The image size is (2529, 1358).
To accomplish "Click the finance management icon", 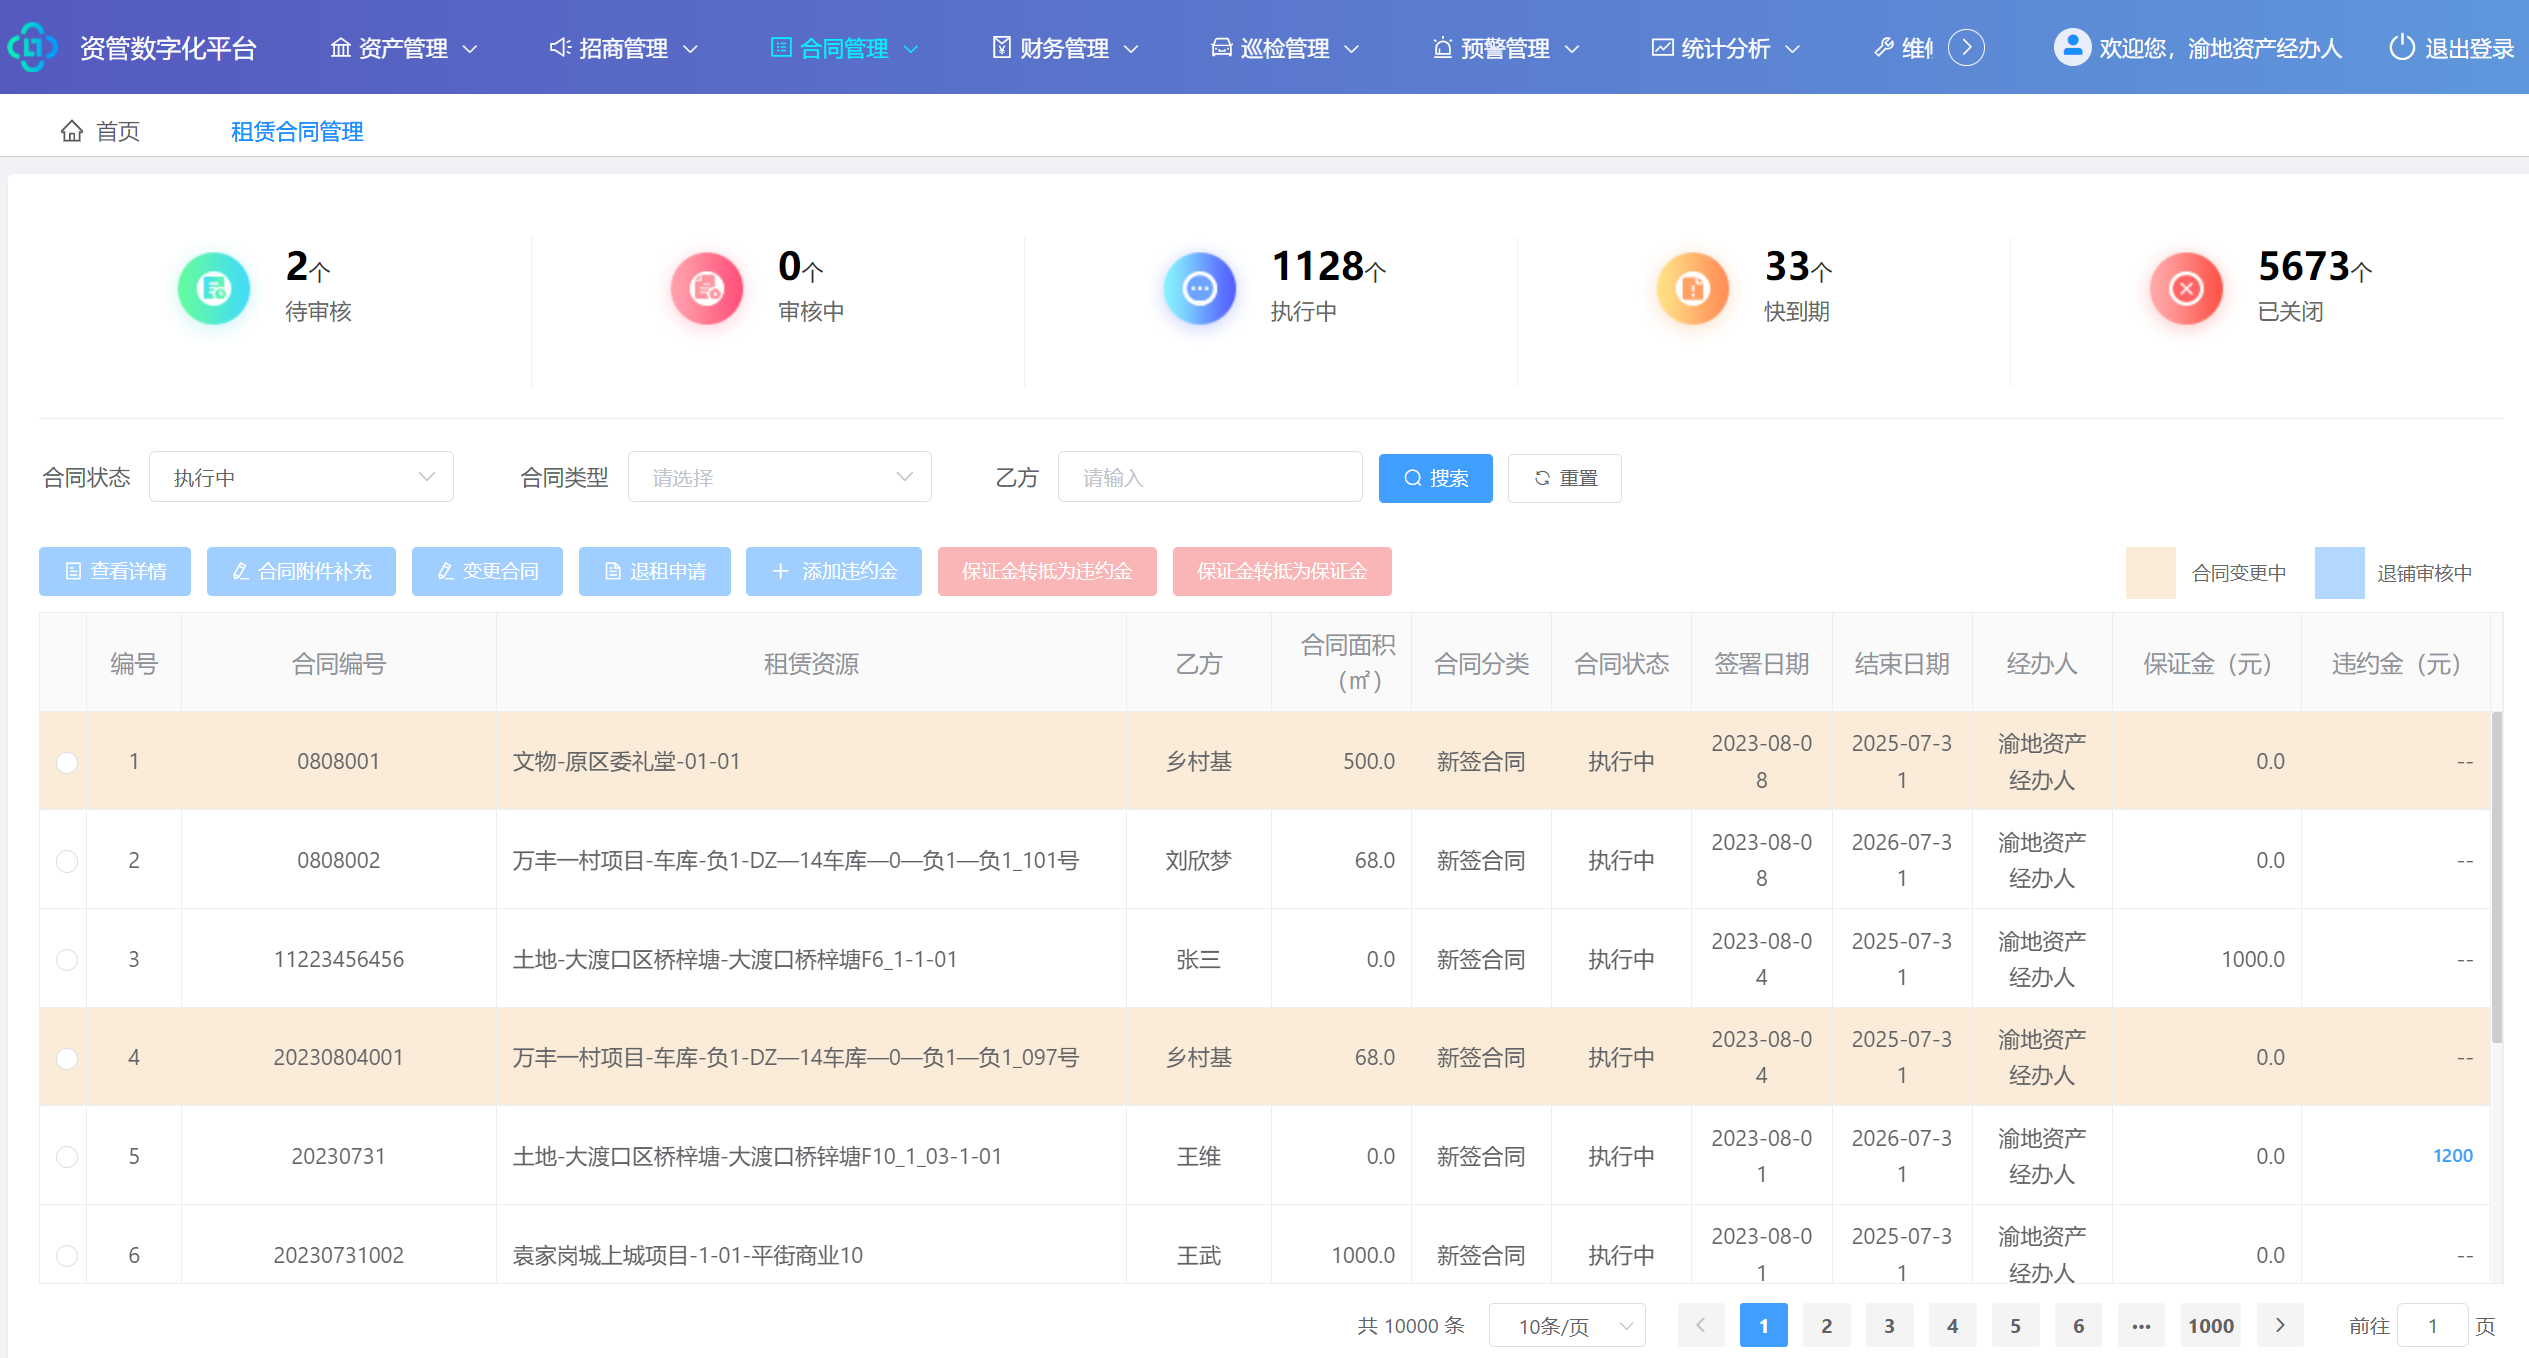I will (x=1001, y=47).
